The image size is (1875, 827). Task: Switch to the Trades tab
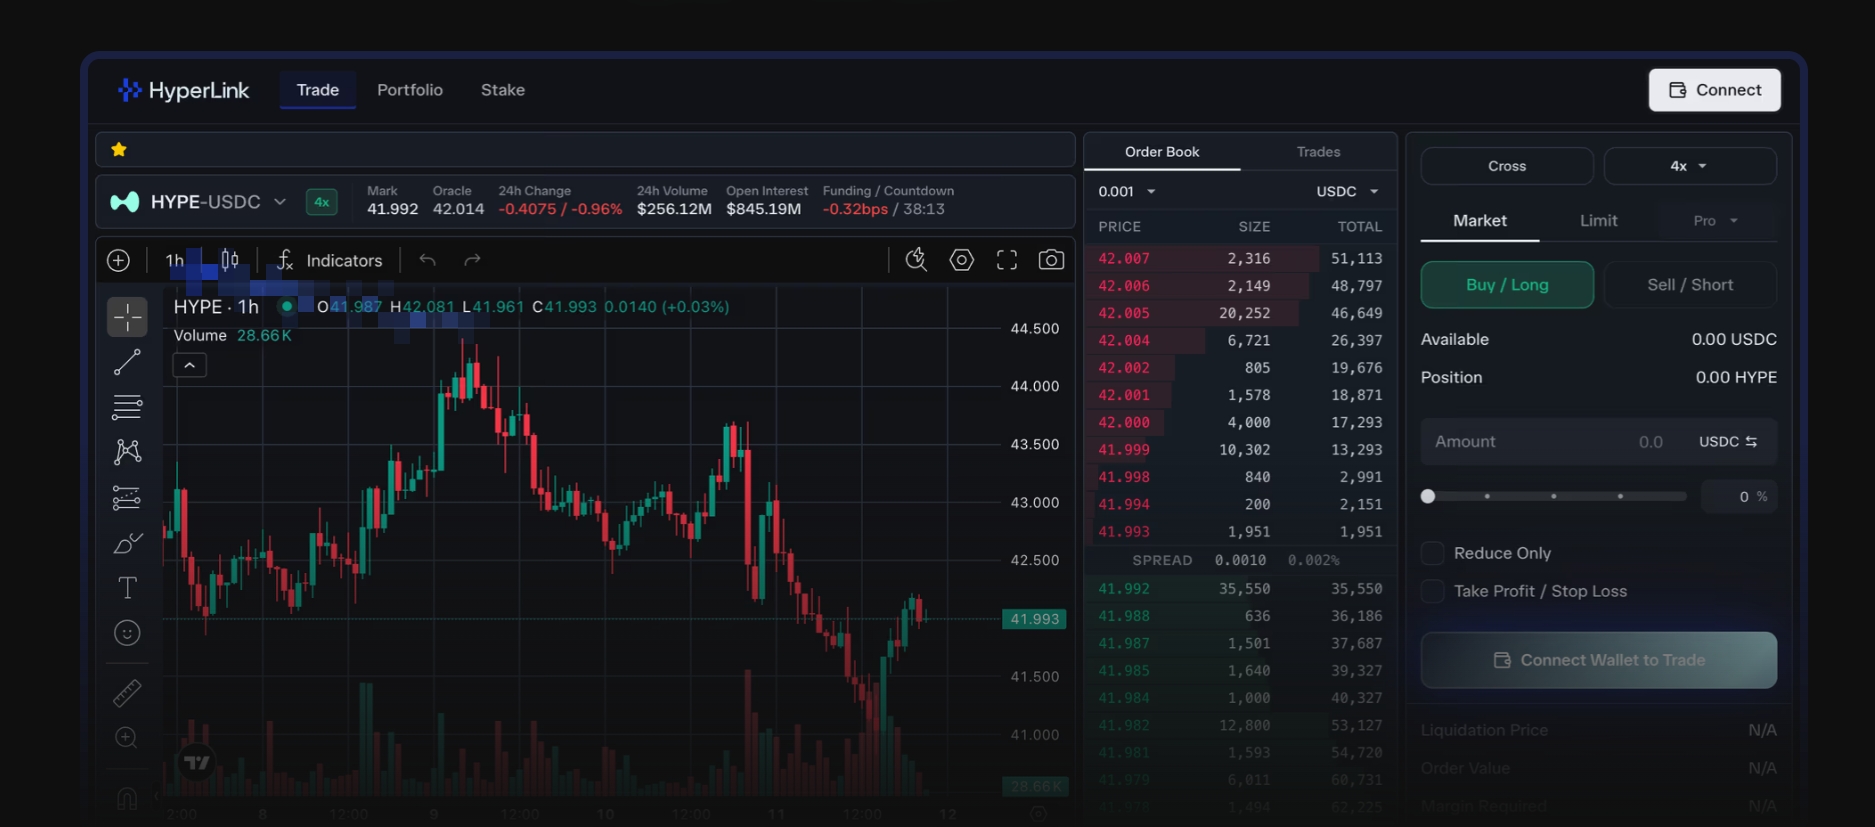pyautogui.click(x=1318, y=152)
